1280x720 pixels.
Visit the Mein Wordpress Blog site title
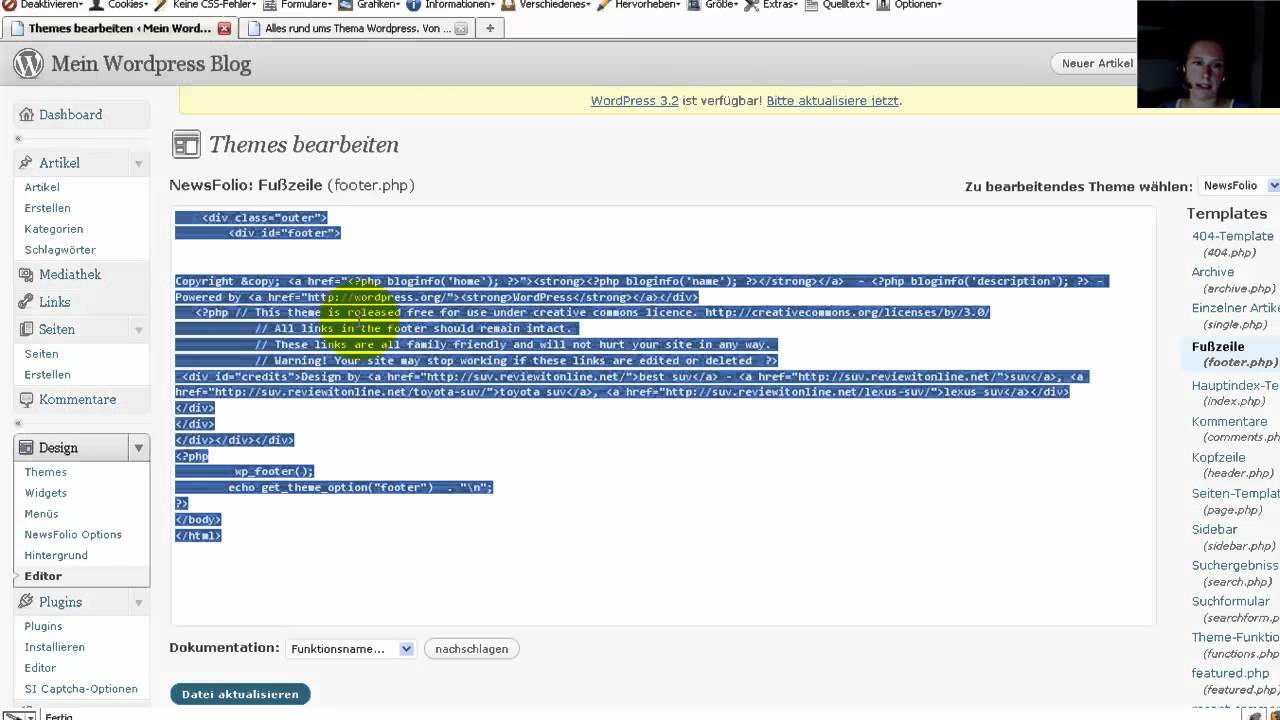point(151,64)
